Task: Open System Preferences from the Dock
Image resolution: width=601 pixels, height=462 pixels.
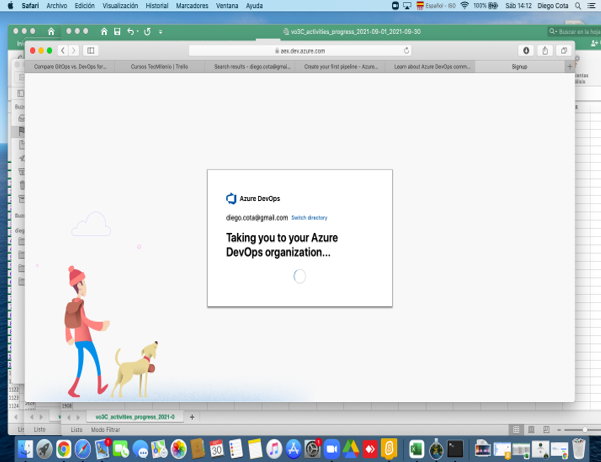Action: click(312, 449)
